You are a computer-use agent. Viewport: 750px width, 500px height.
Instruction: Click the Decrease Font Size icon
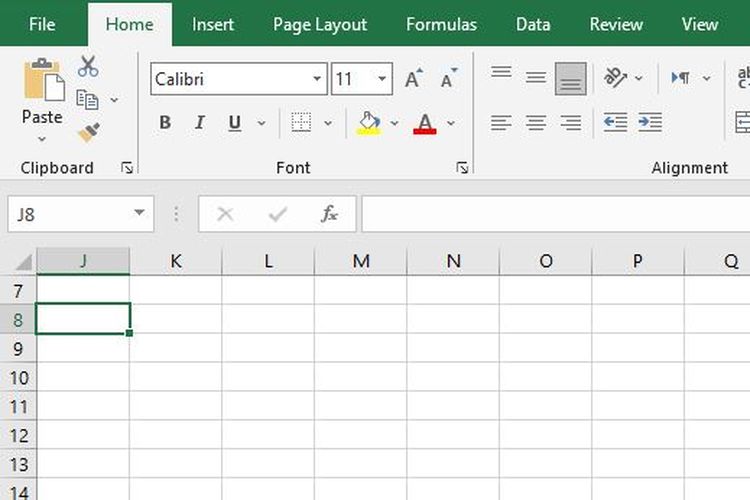point(448,79)
